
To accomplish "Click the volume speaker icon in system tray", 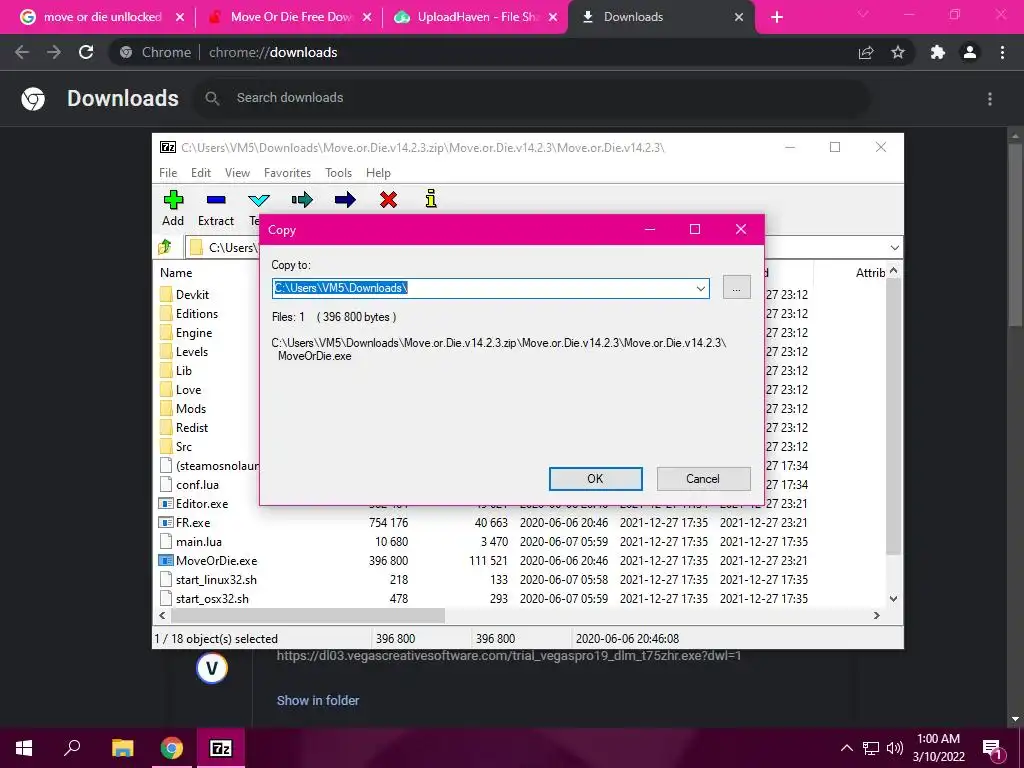I will coord(895,748).
